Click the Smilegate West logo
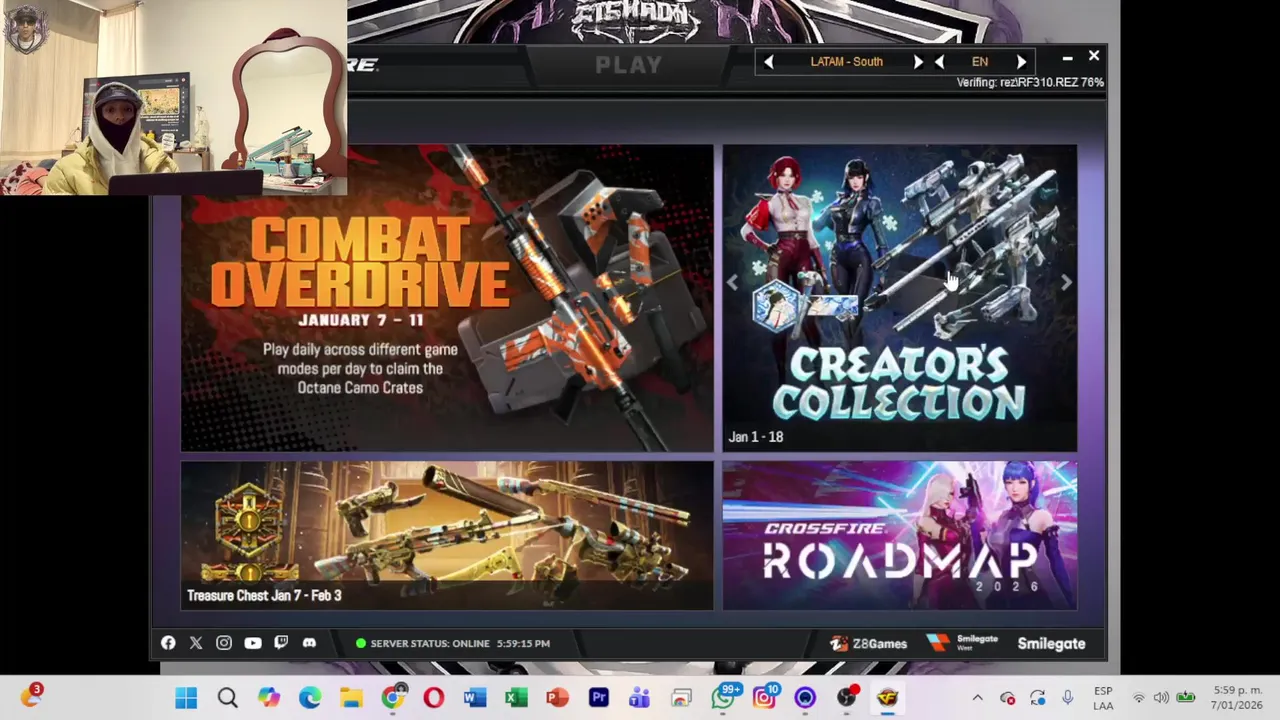Viewport: 1280px width, 720px height. (961, 643)
